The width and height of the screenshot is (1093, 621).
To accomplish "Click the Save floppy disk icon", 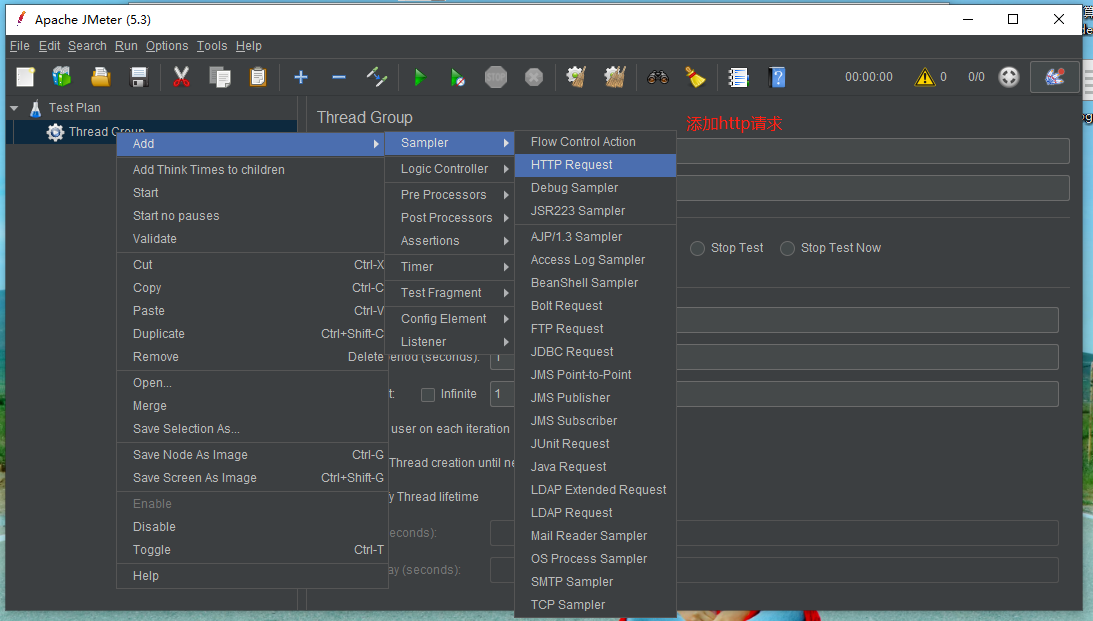I will tap(139, 77).
